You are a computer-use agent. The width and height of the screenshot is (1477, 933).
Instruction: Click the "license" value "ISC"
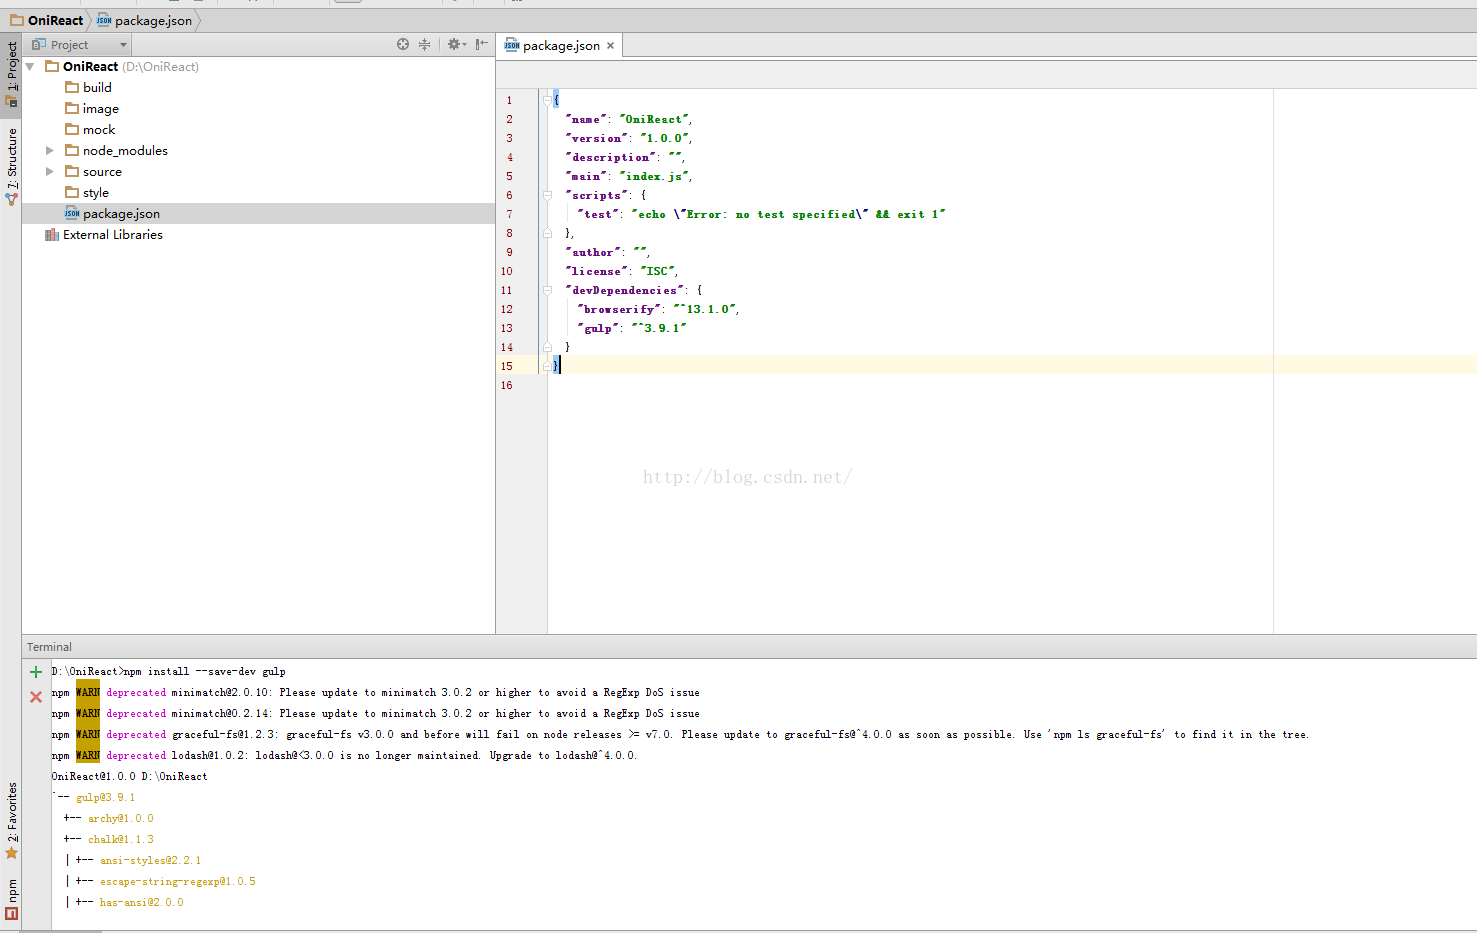point(658,271)
